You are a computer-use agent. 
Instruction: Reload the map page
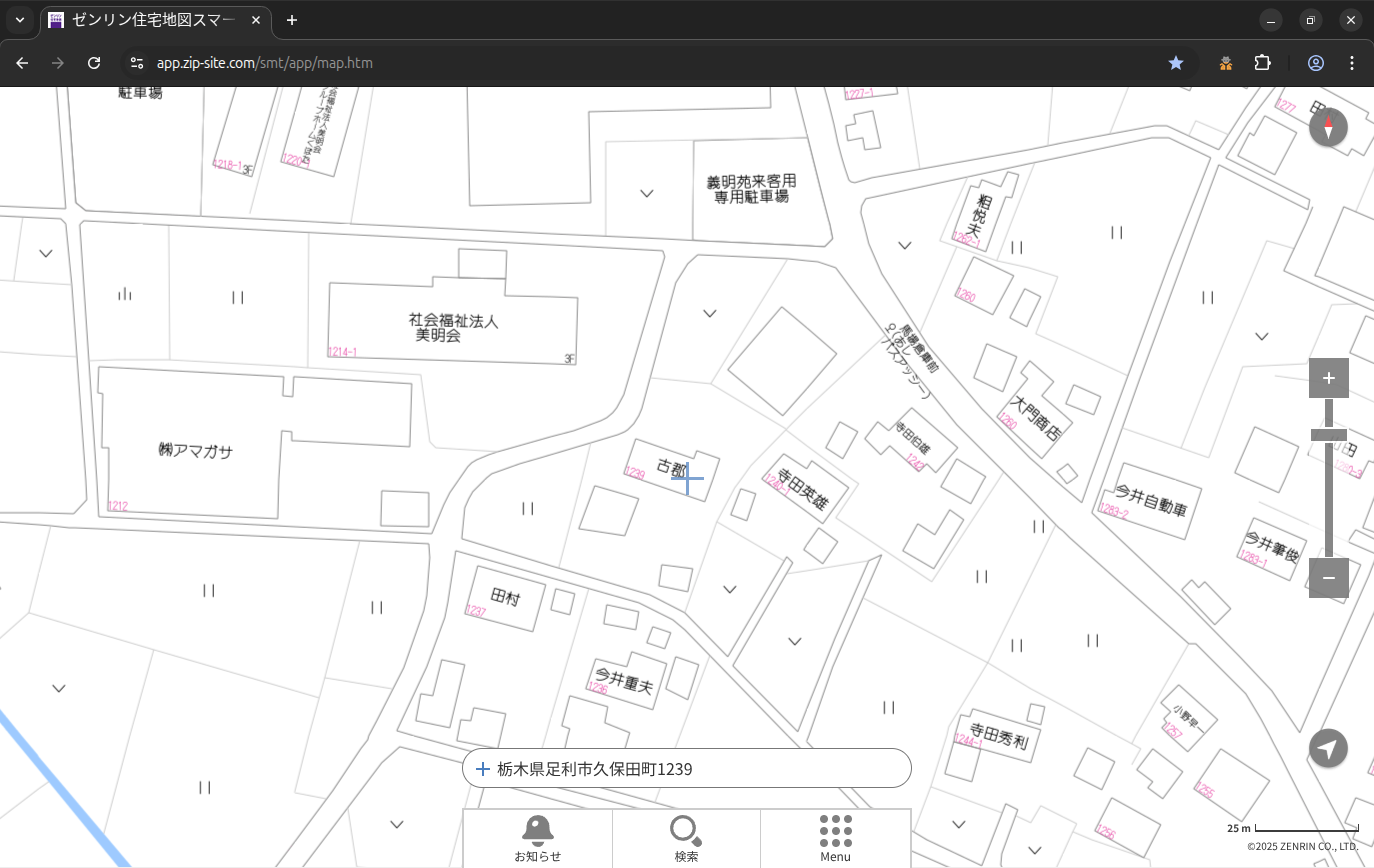pyautogui.click(x=94, y=63)
